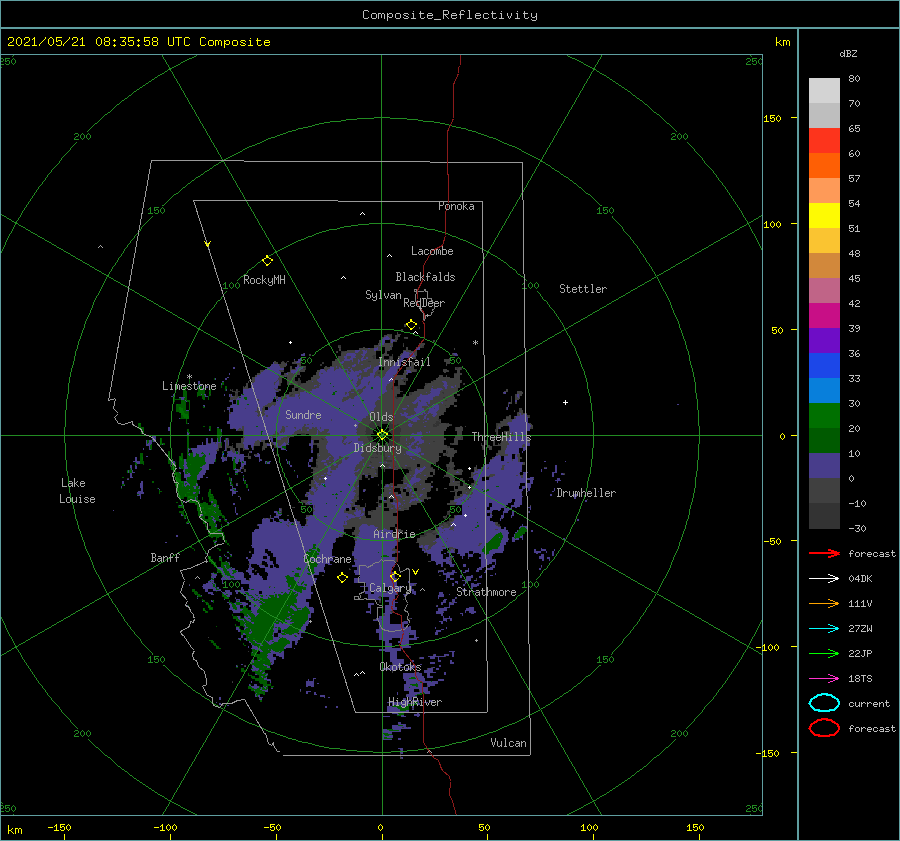Click the Calgary city label
This screenshot has height=841, width=900.
390,588
